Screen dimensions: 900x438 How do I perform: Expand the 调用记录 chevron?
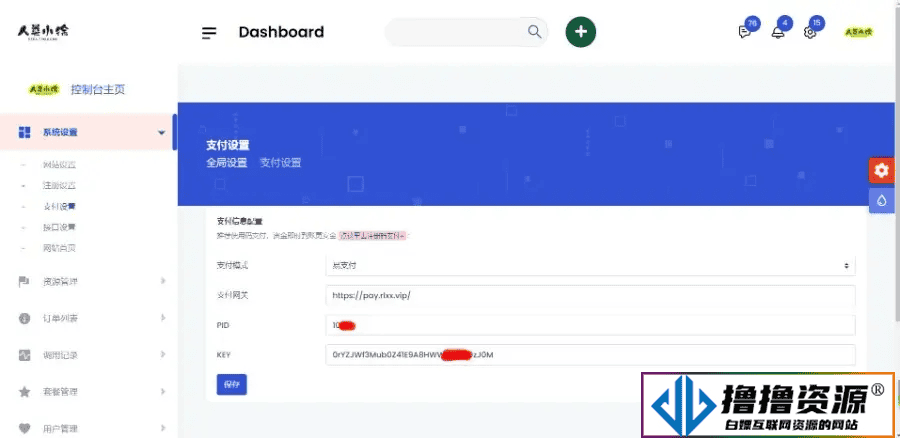[x=163, y=354]
